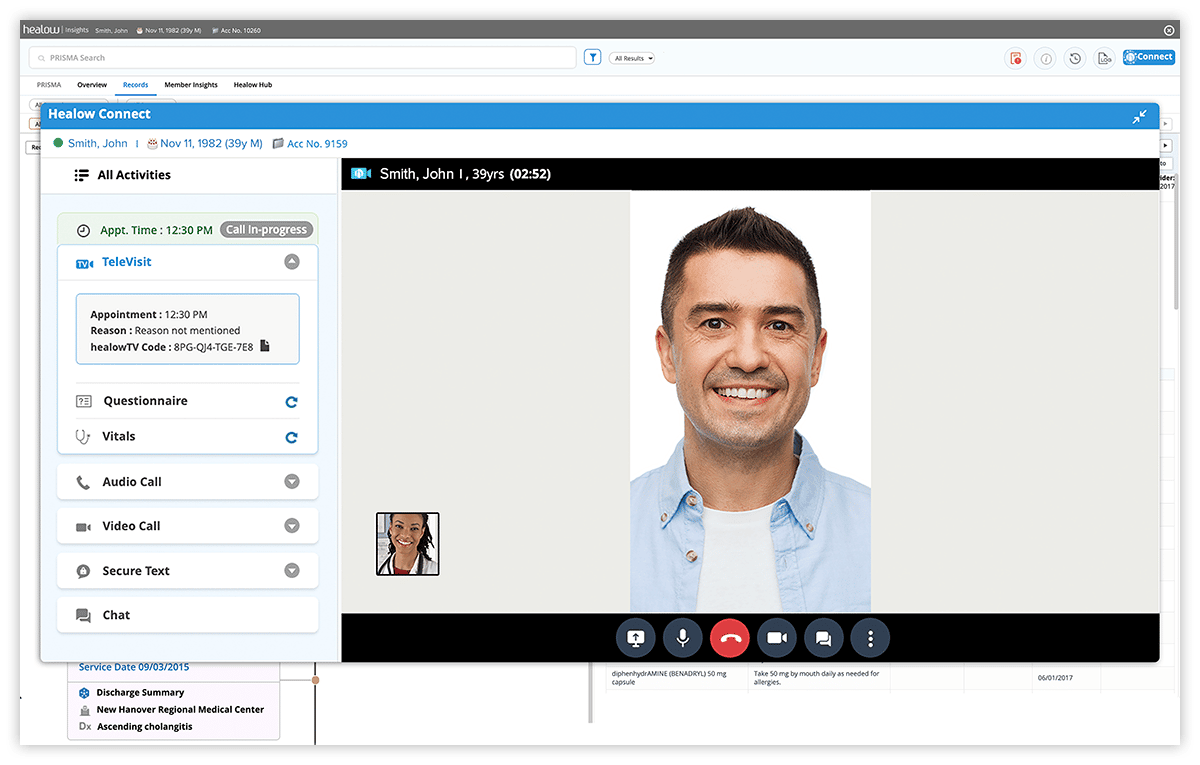Click the Video Call camera icon in the sidebar
Image resolution: width=1200 pixels, height=765 pixels.
(83, 526)
